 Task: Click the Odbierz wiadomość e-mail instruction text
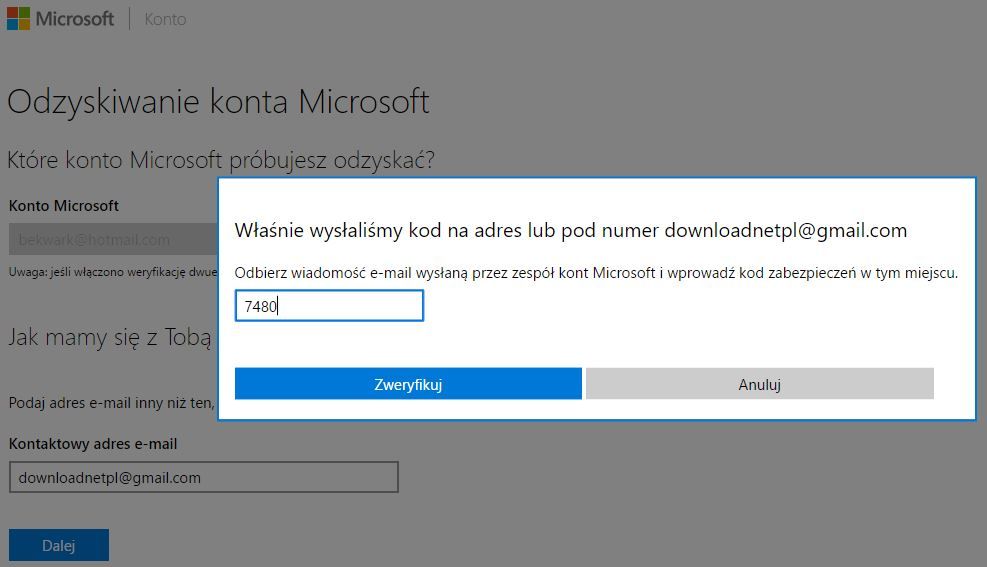(x=596, y=273)
